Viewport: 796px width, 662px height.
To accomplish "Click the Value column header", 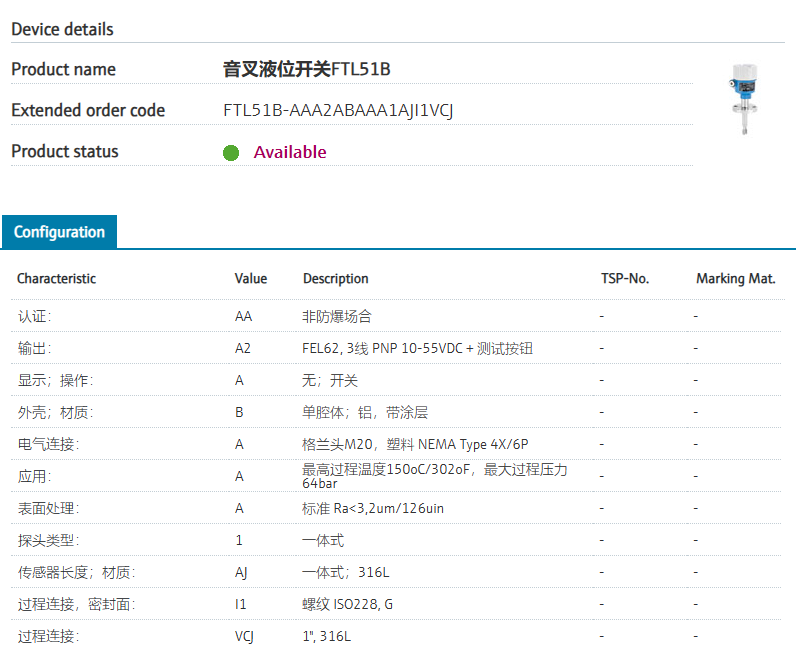I will 251,279.
